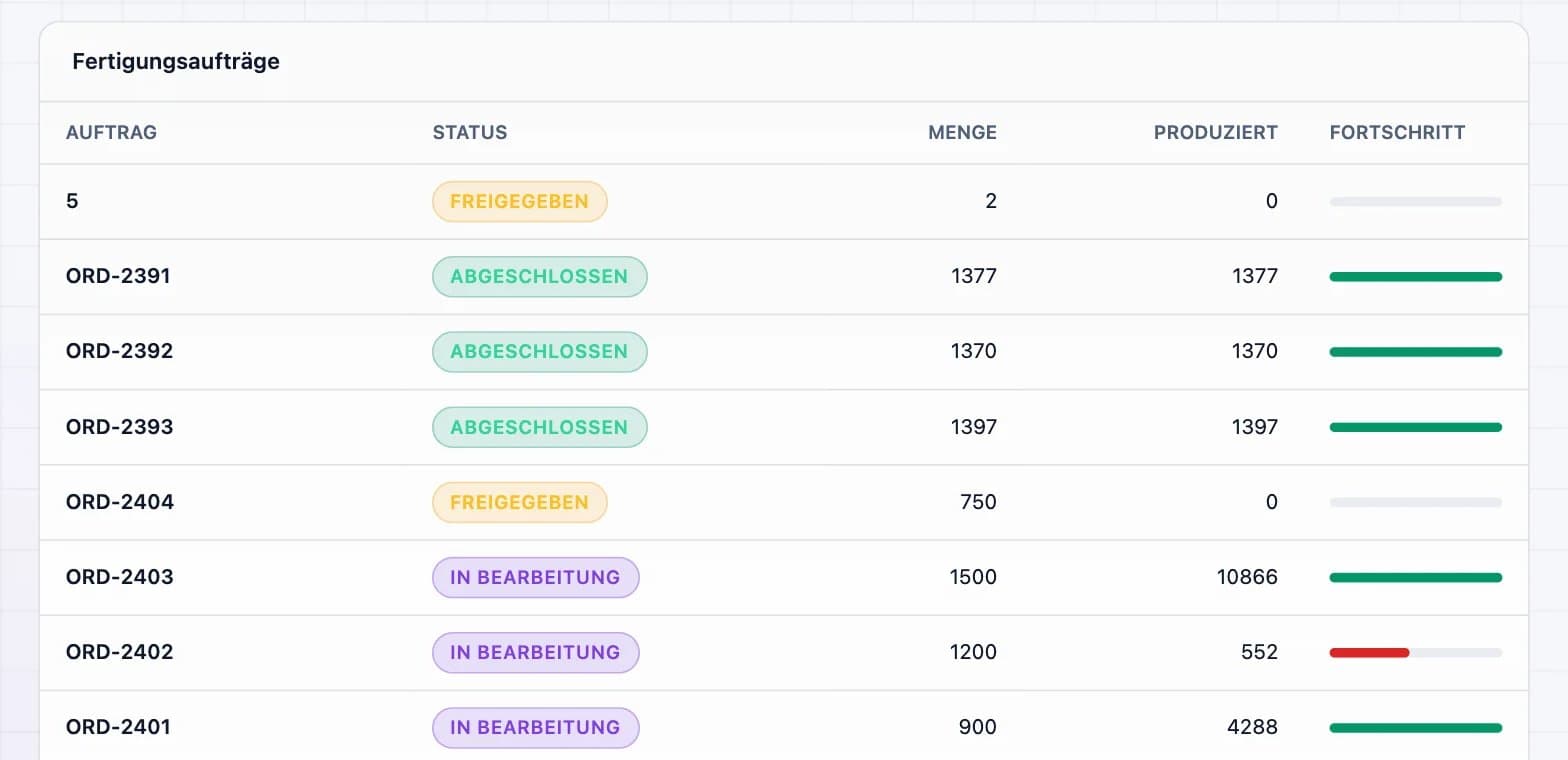This screenshot has height=760, width=1568.
Task: Click IN BEARBEITUNG badge for ORD-2402
Action: [536, 652]
